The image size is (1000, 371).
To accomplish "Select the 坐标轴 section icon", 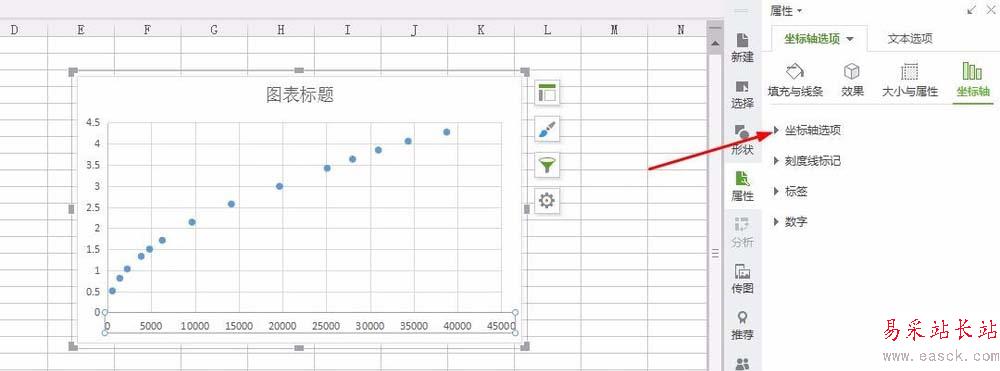I will coord(972,82).
